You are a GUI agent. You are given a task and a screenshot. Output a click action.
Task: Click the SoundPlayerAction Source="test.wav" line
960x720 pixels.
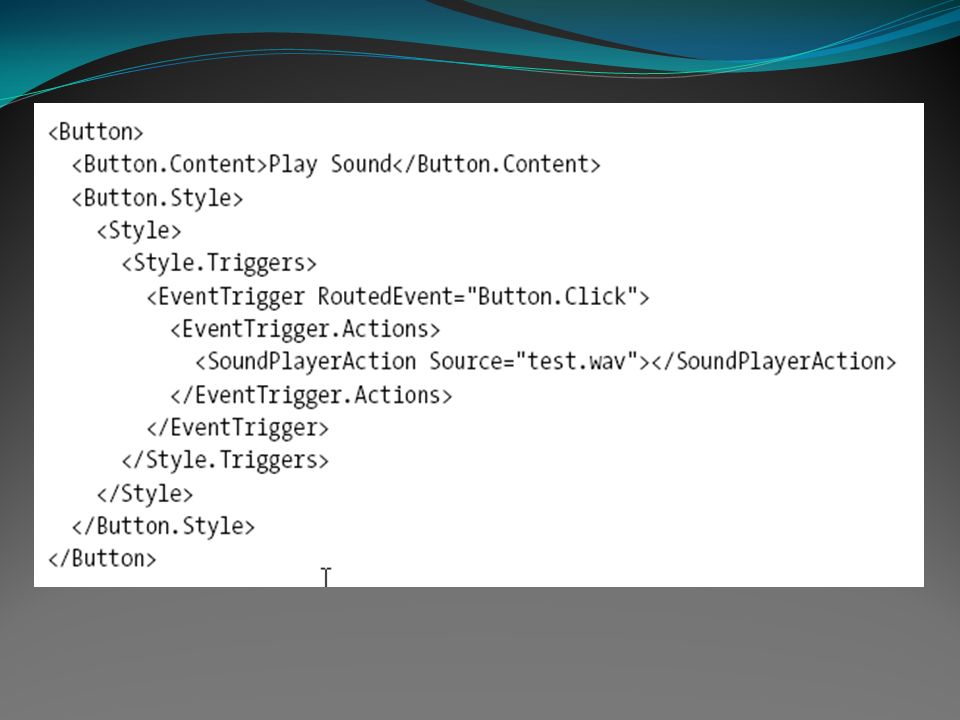(x=546, y=362)
